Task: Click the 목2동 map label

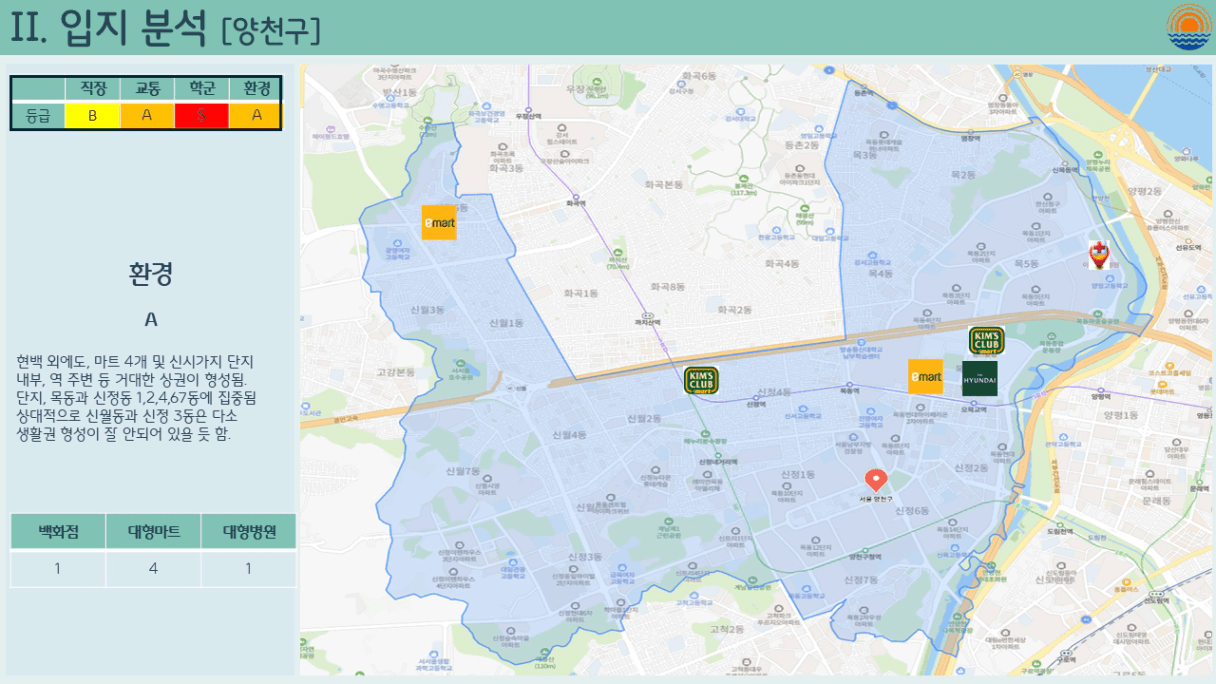Action: pos(963,175)
